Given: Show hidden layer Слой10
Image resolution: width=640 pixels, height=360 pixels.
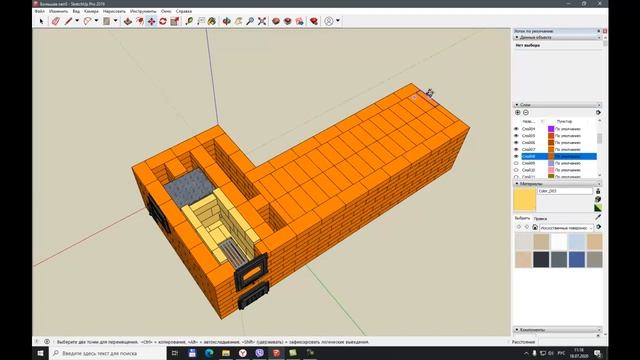Looking at the screenshot, I should (516, 170).
